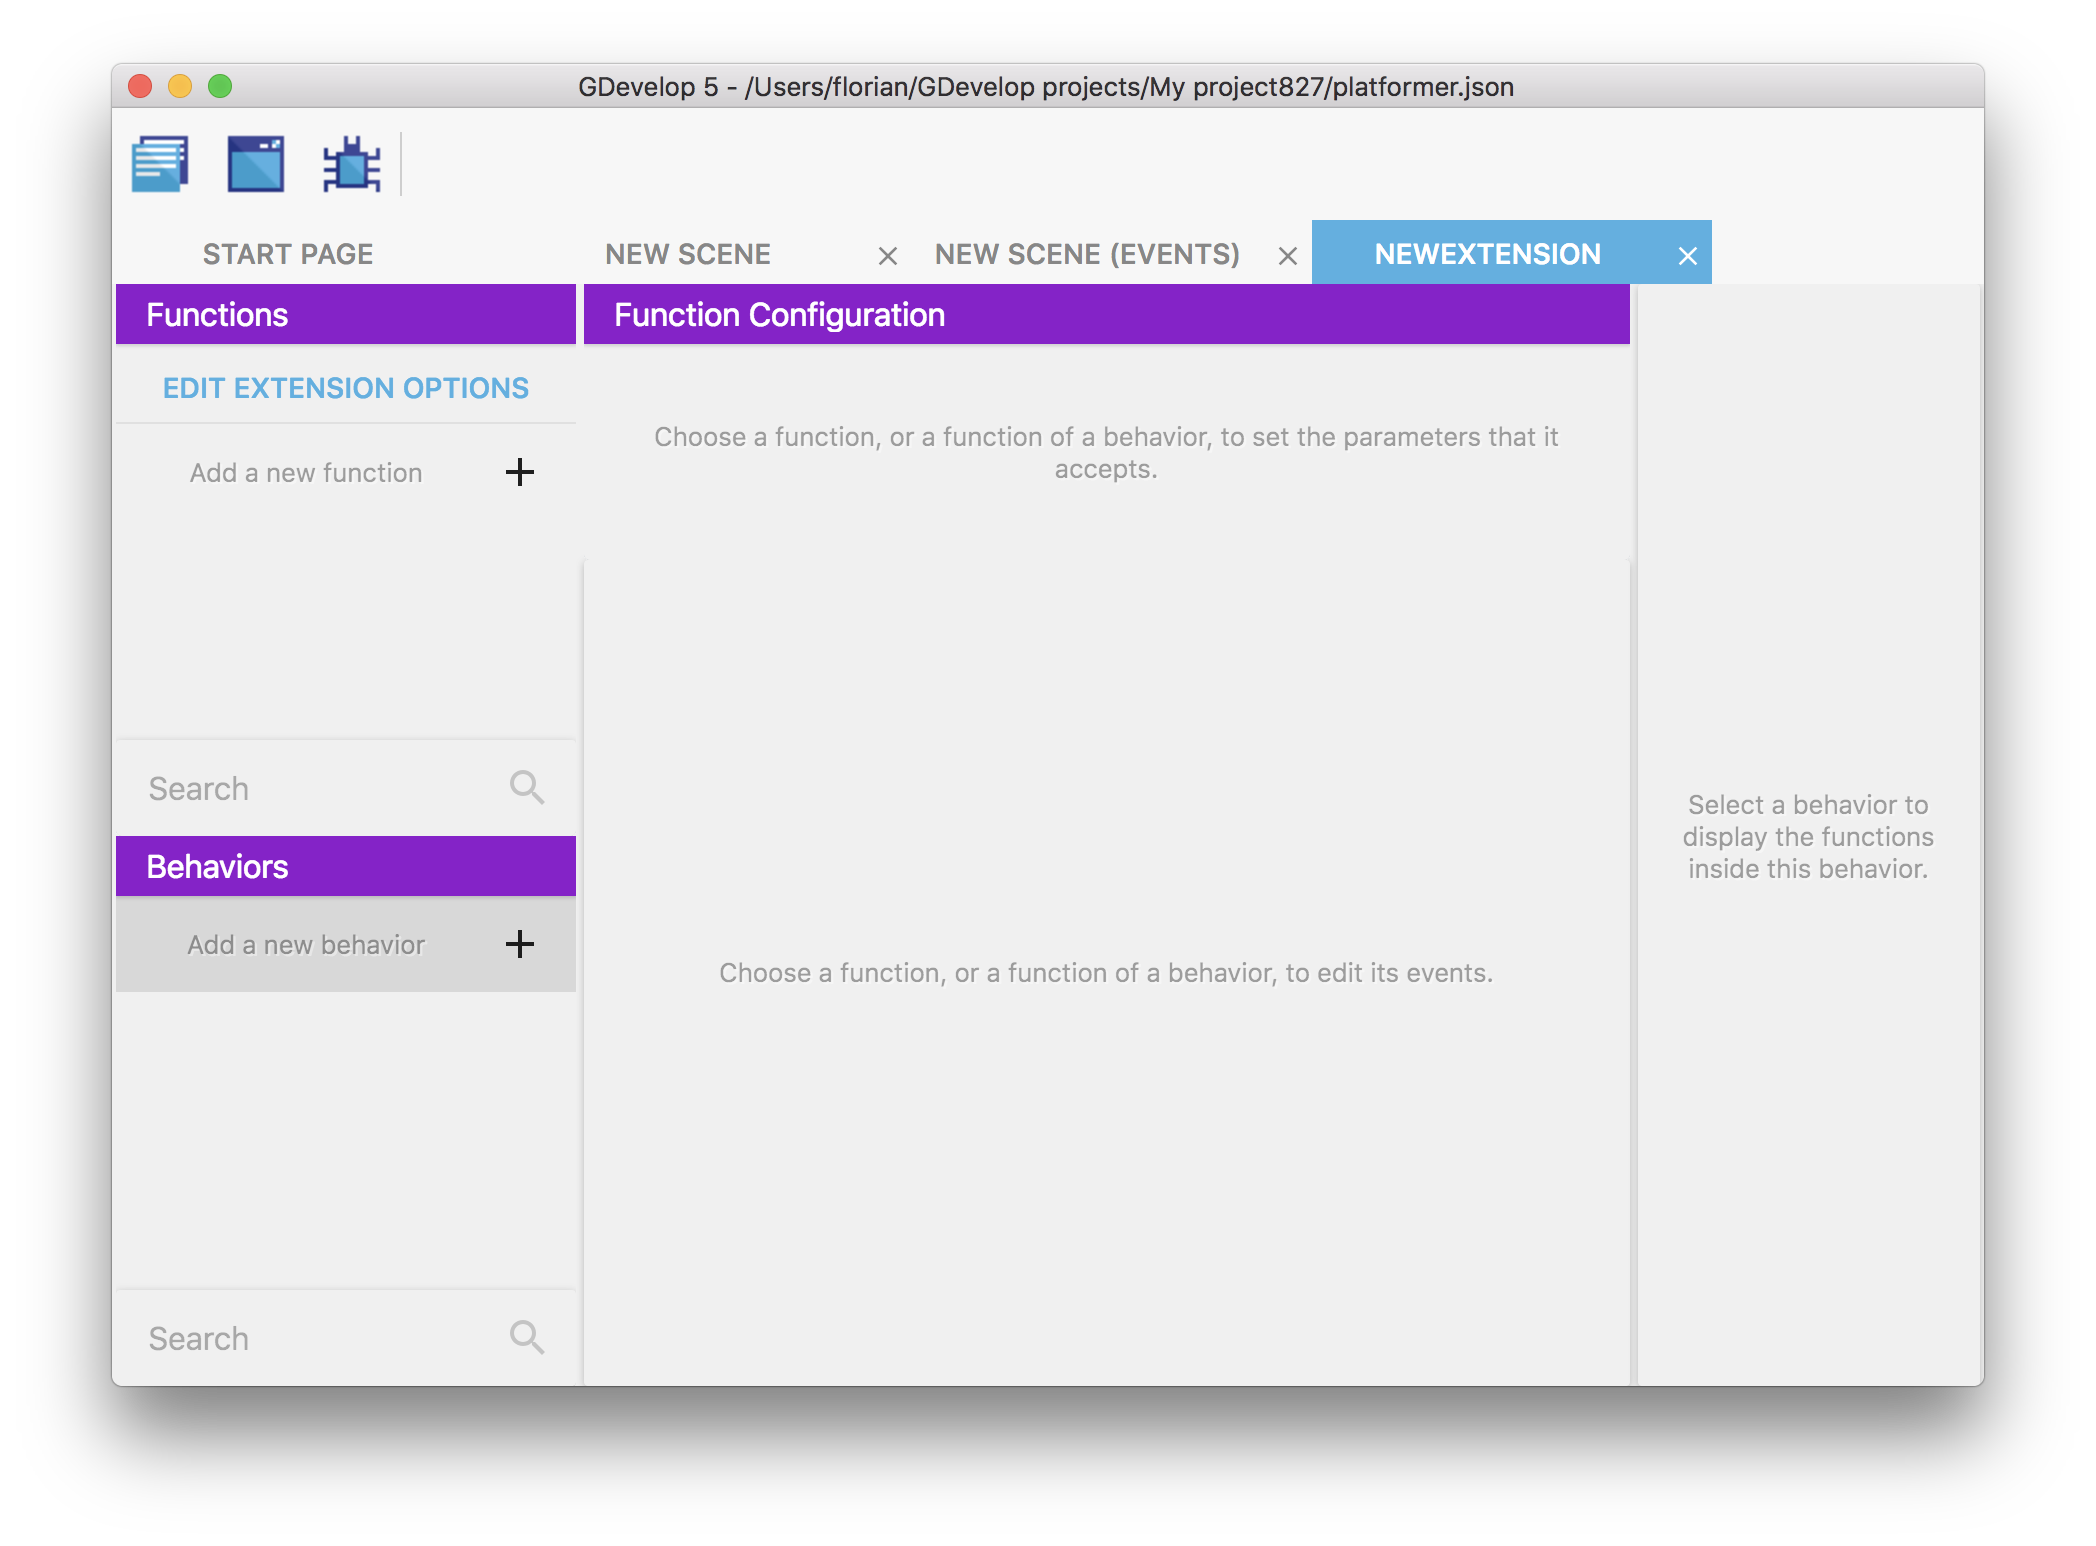Click the green macOS zoom button
The image size is (2096, 1546).
click(x=220, y=86)
